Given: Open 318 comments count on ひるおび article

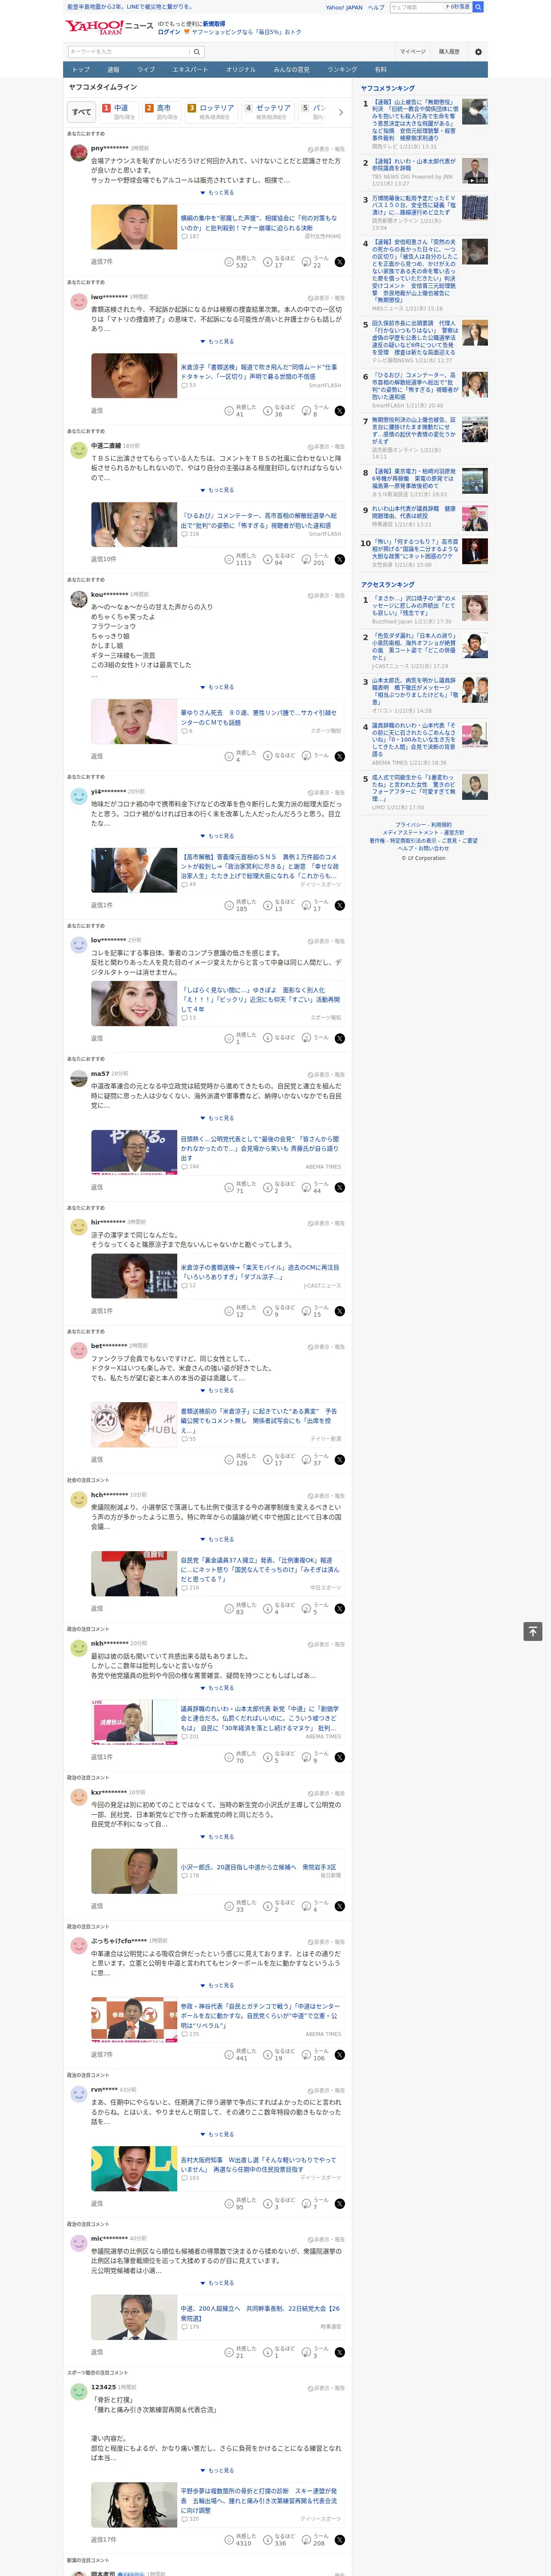Looking at the screenshot, I should pos(190,534).
